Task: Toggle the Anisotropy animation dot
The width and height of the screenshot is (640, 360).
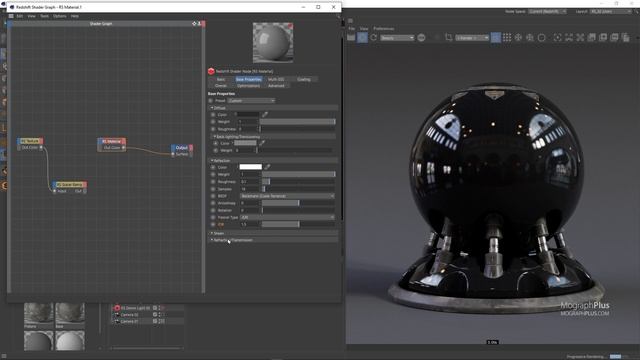Action: point(213,203)
